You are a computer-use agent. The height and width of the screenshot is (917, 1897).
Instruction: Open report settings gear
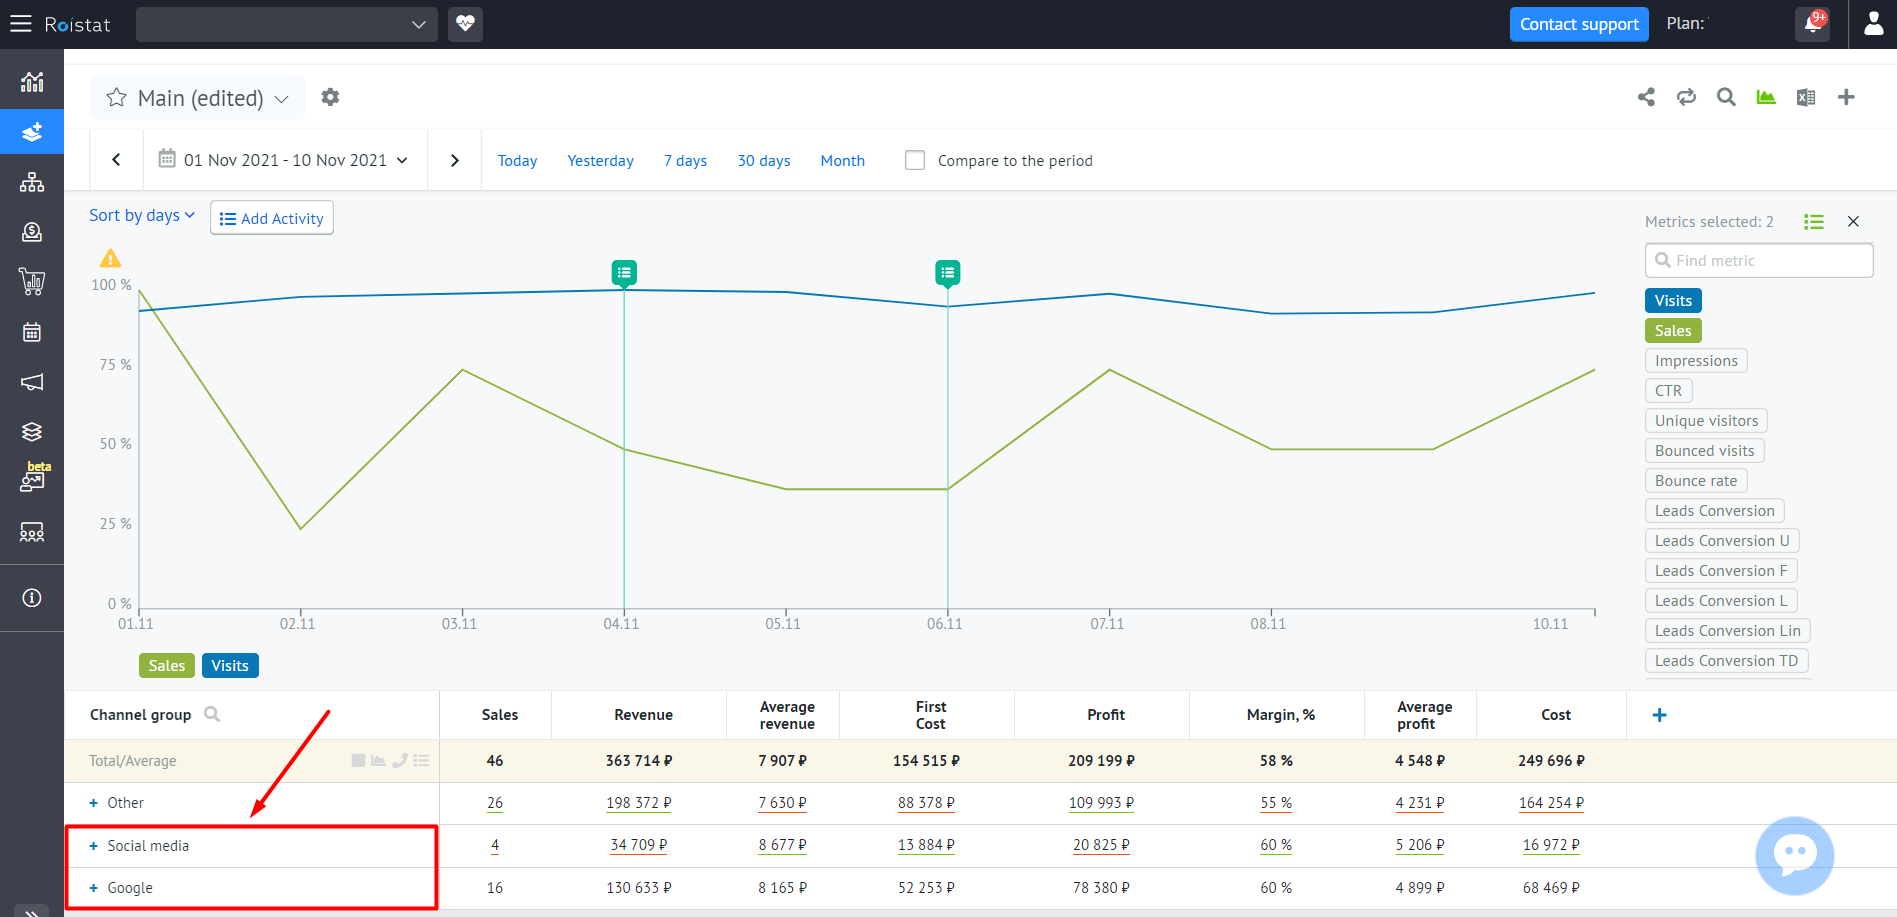pos(330,97)
